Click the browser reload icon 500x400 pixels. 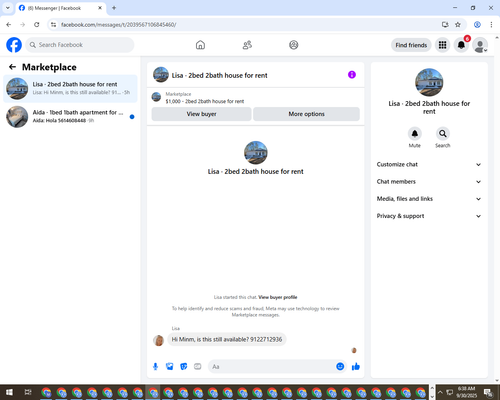(37, 25)
